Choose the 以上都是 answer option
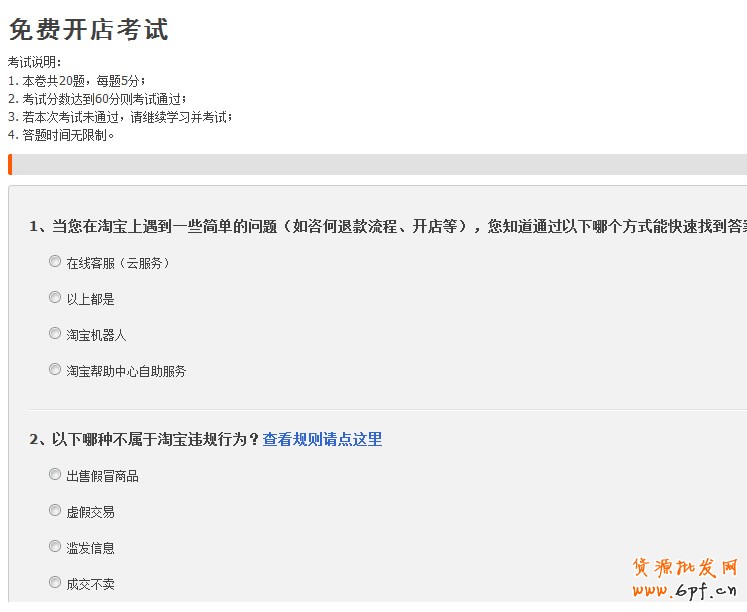 [x=55, y=298]
